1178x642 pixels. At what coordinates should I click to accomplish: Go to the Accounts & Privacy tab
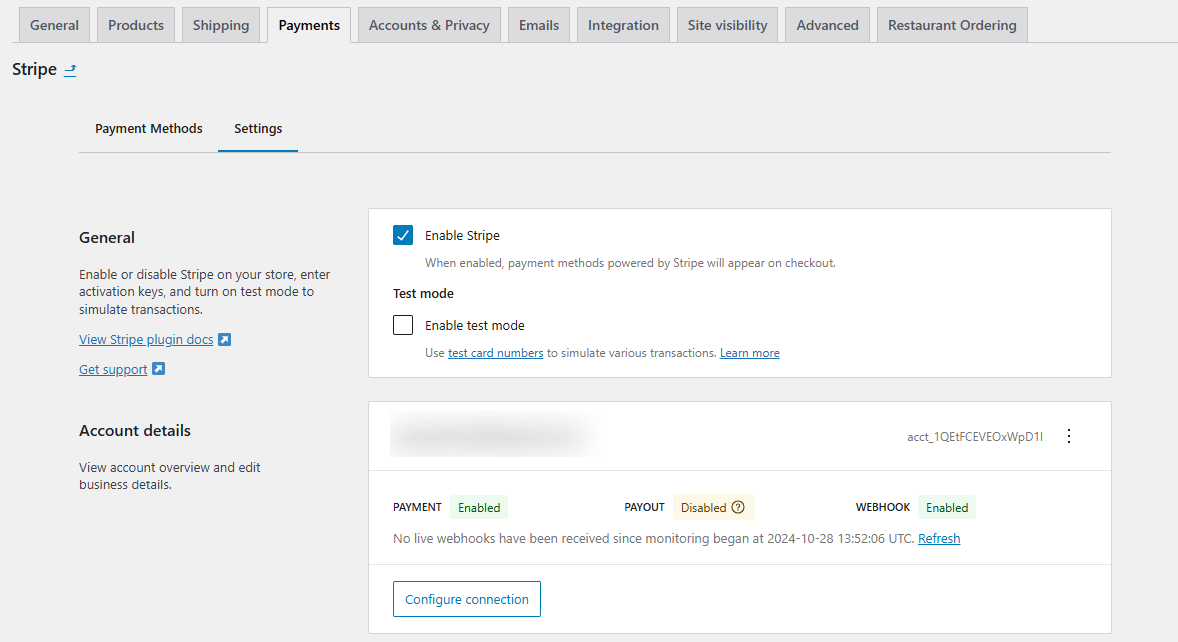tap(428, 24)
